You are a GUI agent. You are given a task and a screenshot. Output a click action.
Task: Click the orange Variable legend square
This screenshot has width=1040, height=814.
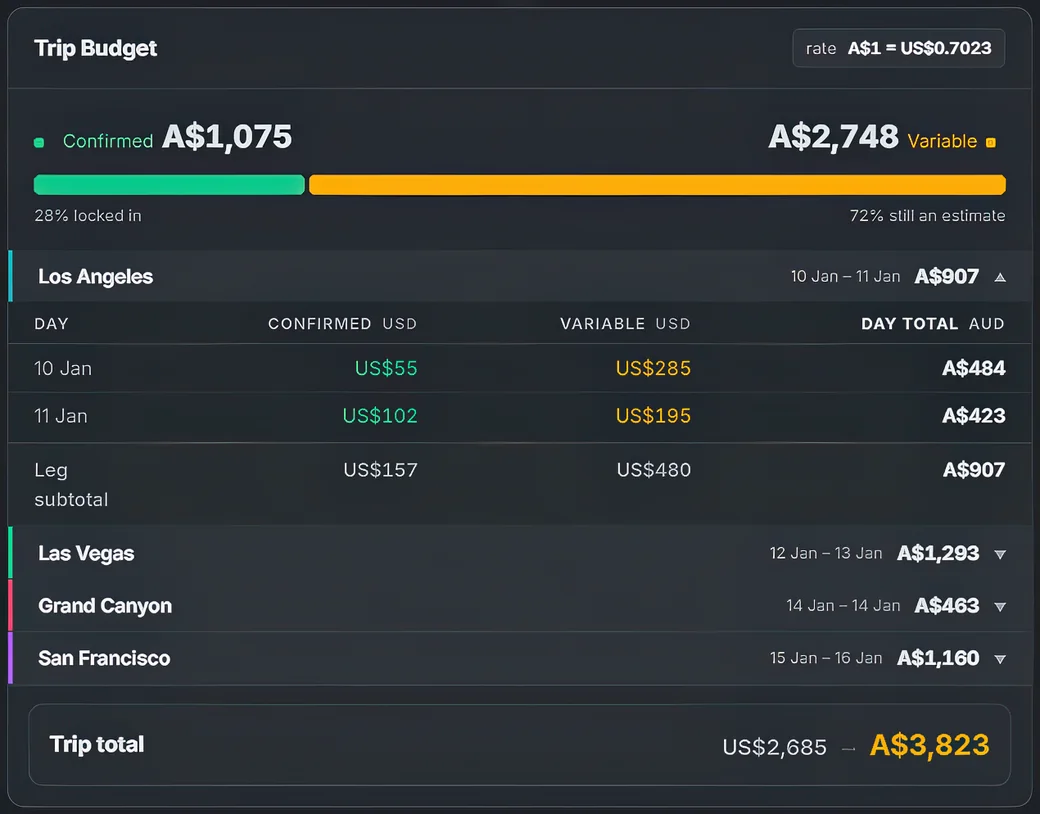click(990, 142)
